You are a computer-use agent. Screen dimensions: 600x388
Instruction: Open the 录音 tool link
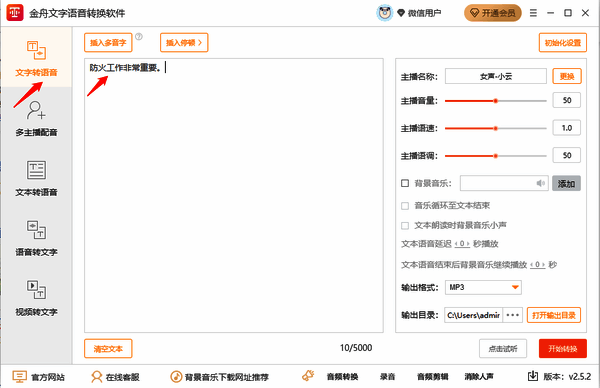[x=387, y=377]
